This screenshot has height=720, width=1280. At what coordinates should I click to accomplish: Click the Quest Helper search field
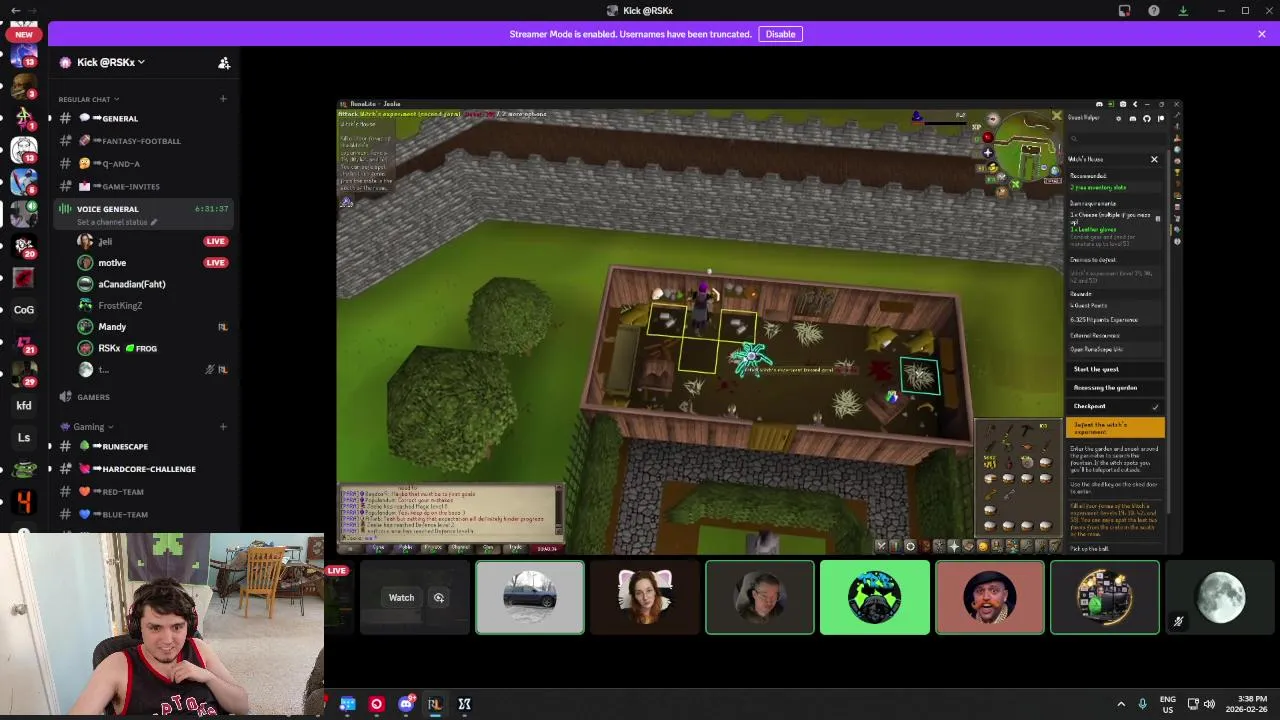[1115, 138]
